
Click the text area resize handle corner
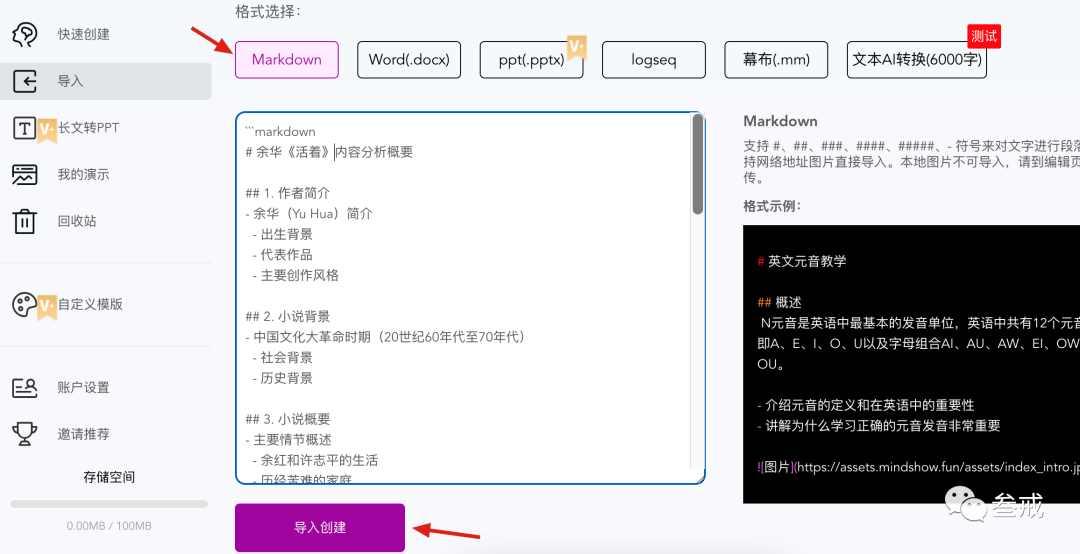coord(699,478)
